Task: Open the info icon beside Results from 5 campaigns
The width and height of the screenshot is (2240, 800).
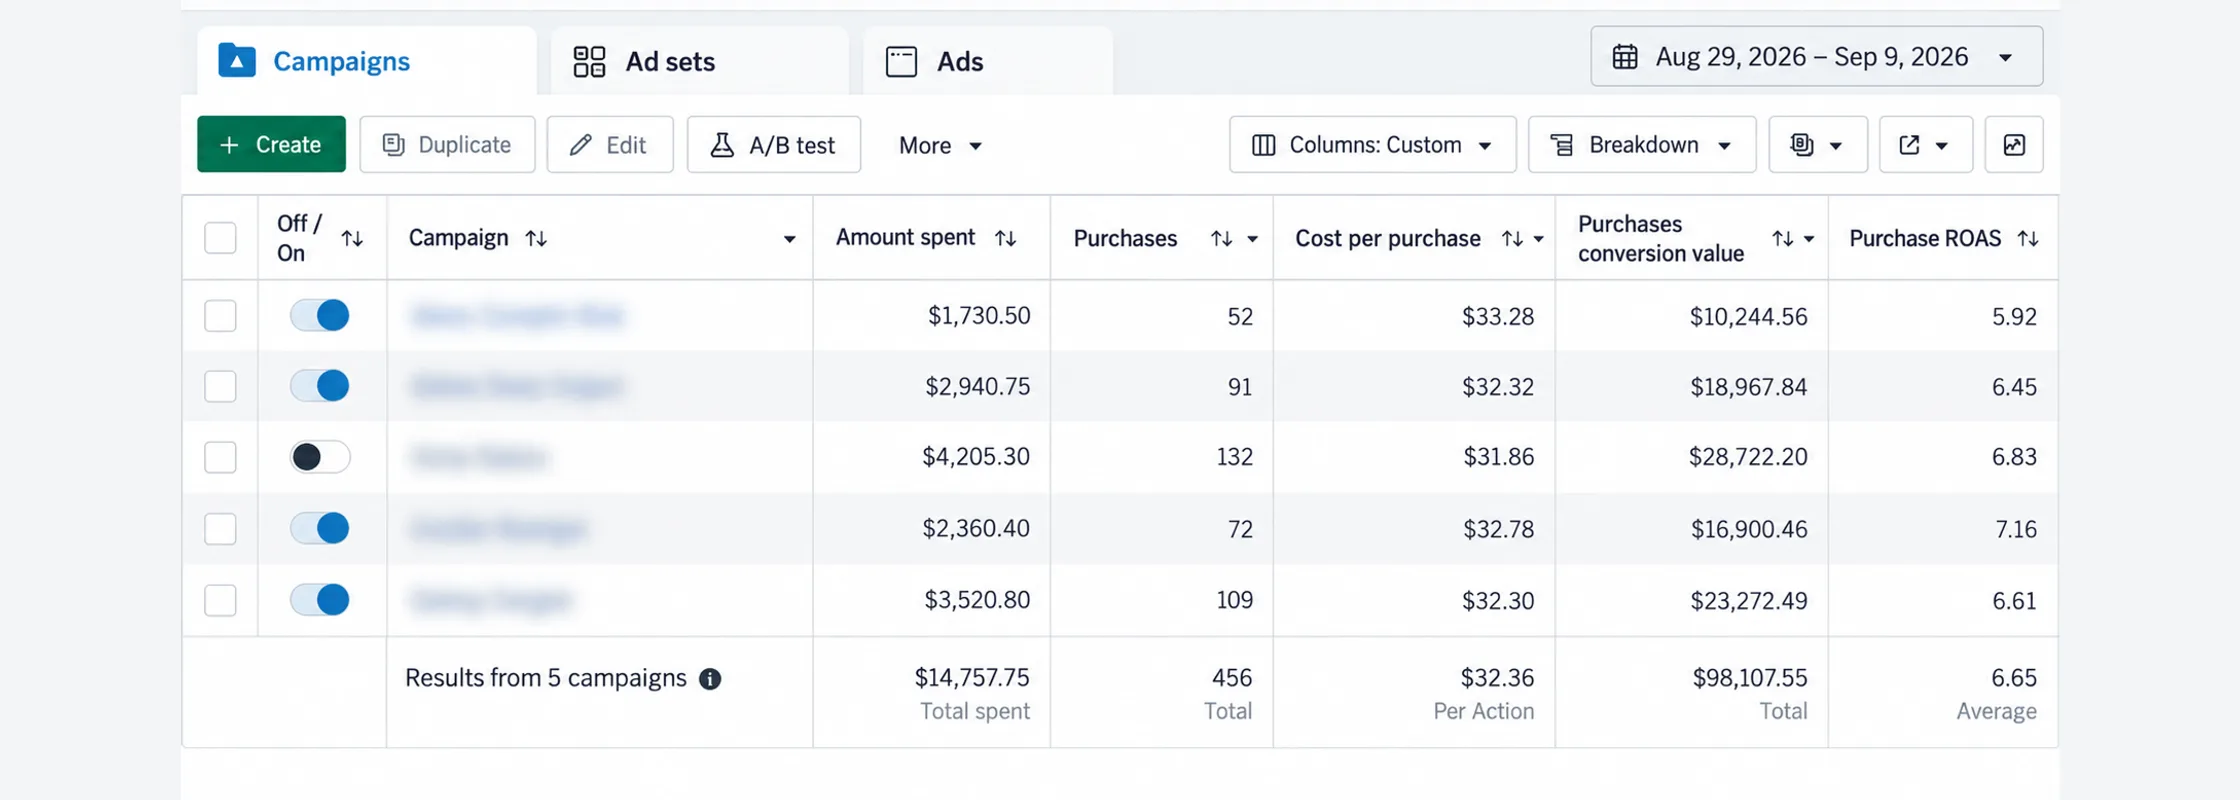Action: click(x=710, y=679)
